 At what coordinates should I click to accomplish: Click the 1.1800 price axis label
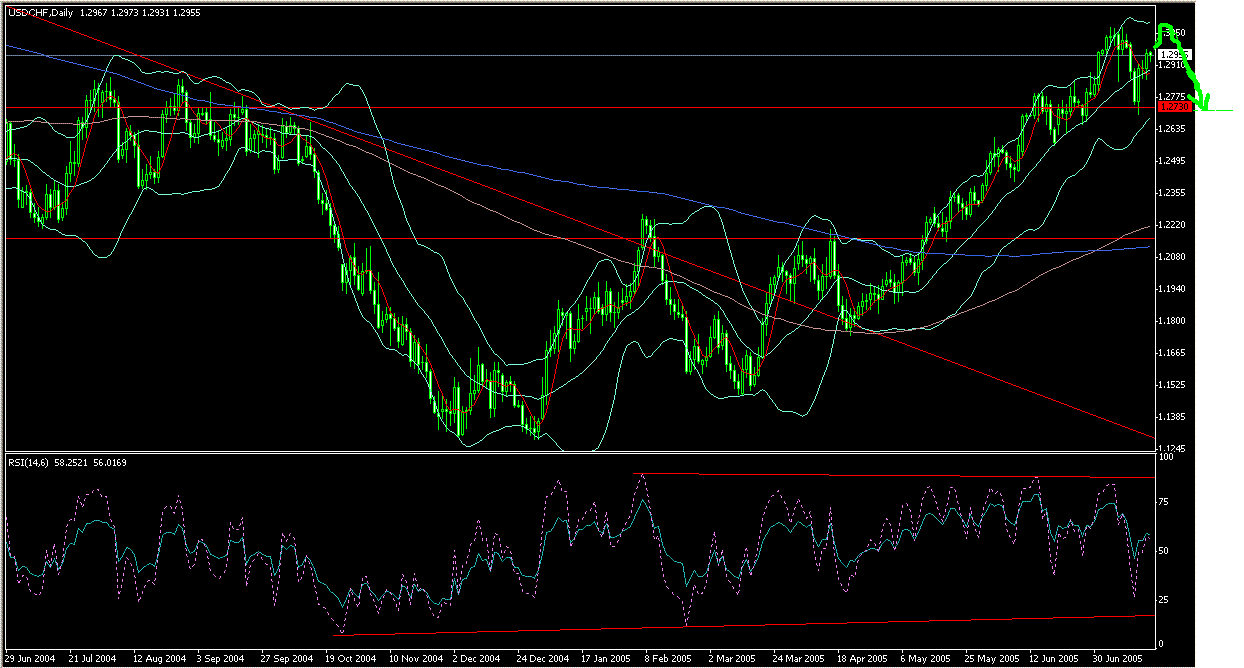point(1170,321)
